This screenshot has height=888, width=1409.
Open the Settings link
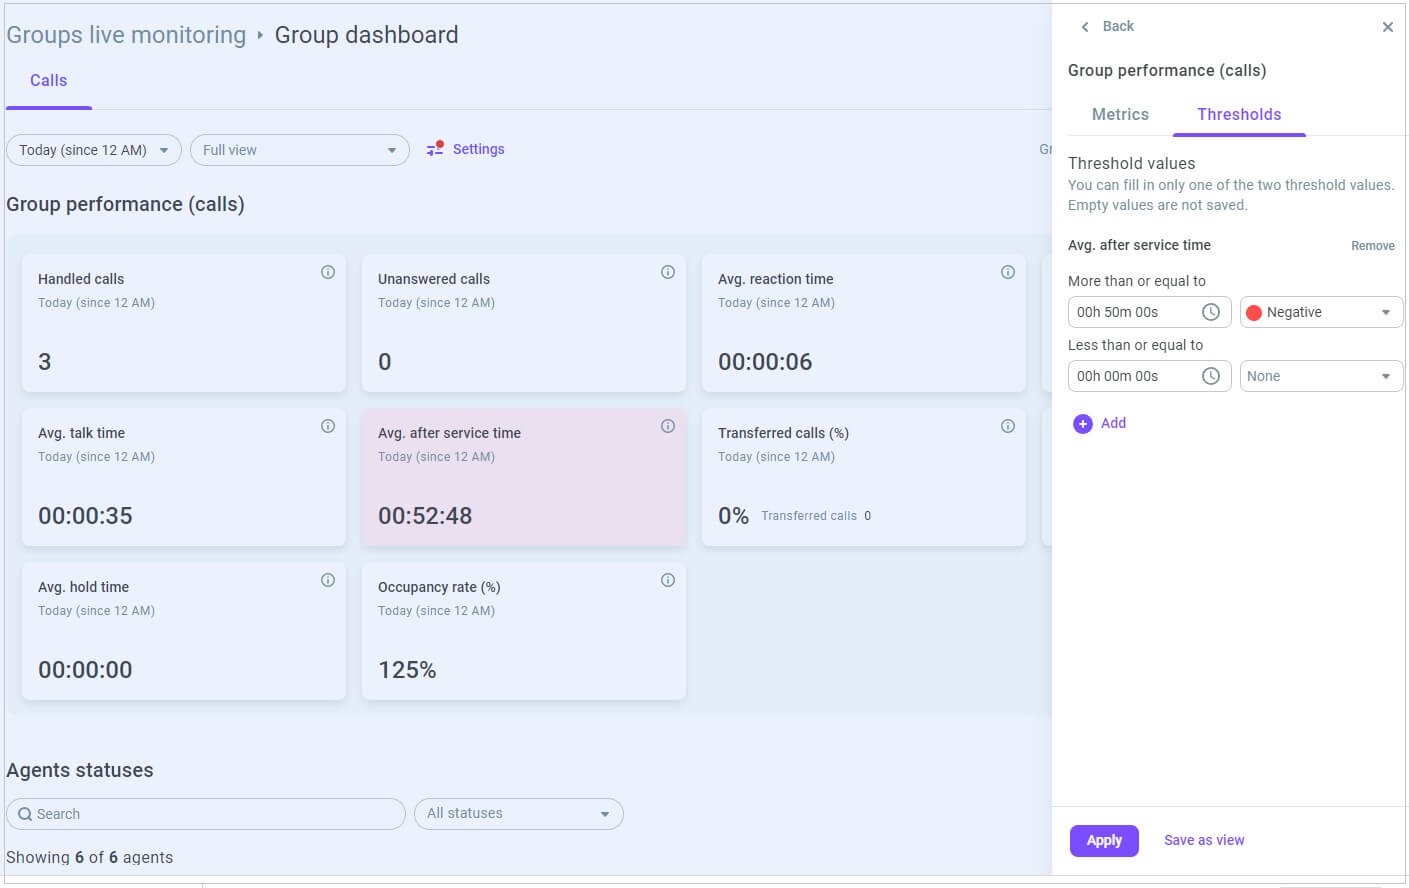click(x=478, y=149)
